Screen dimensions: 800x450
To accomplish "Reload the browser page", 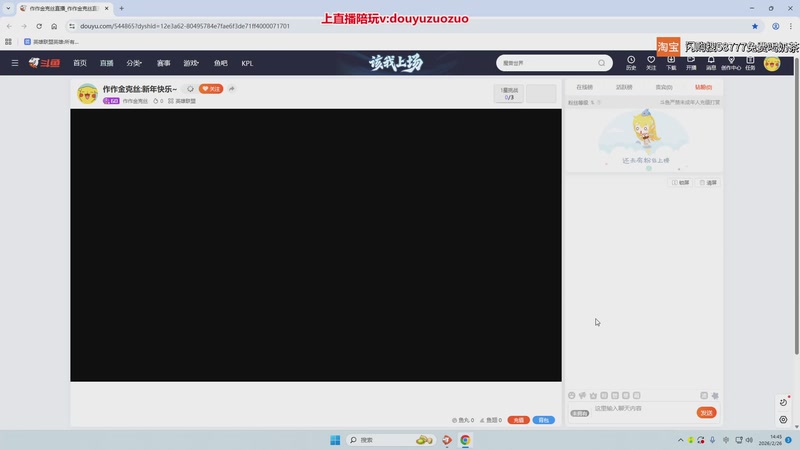I will pos(39,26).
